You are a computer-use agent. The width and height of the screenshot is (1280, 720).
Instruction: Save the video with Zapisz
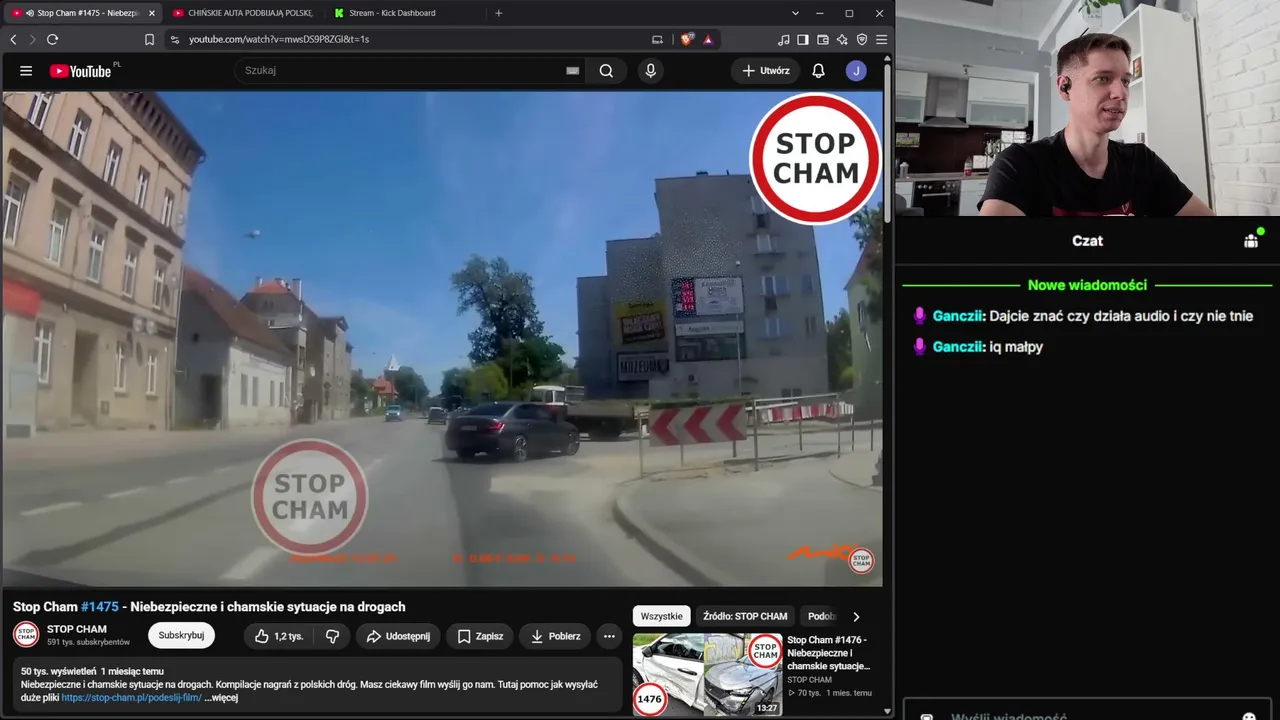pyautogui.click(x=480, y=636)
